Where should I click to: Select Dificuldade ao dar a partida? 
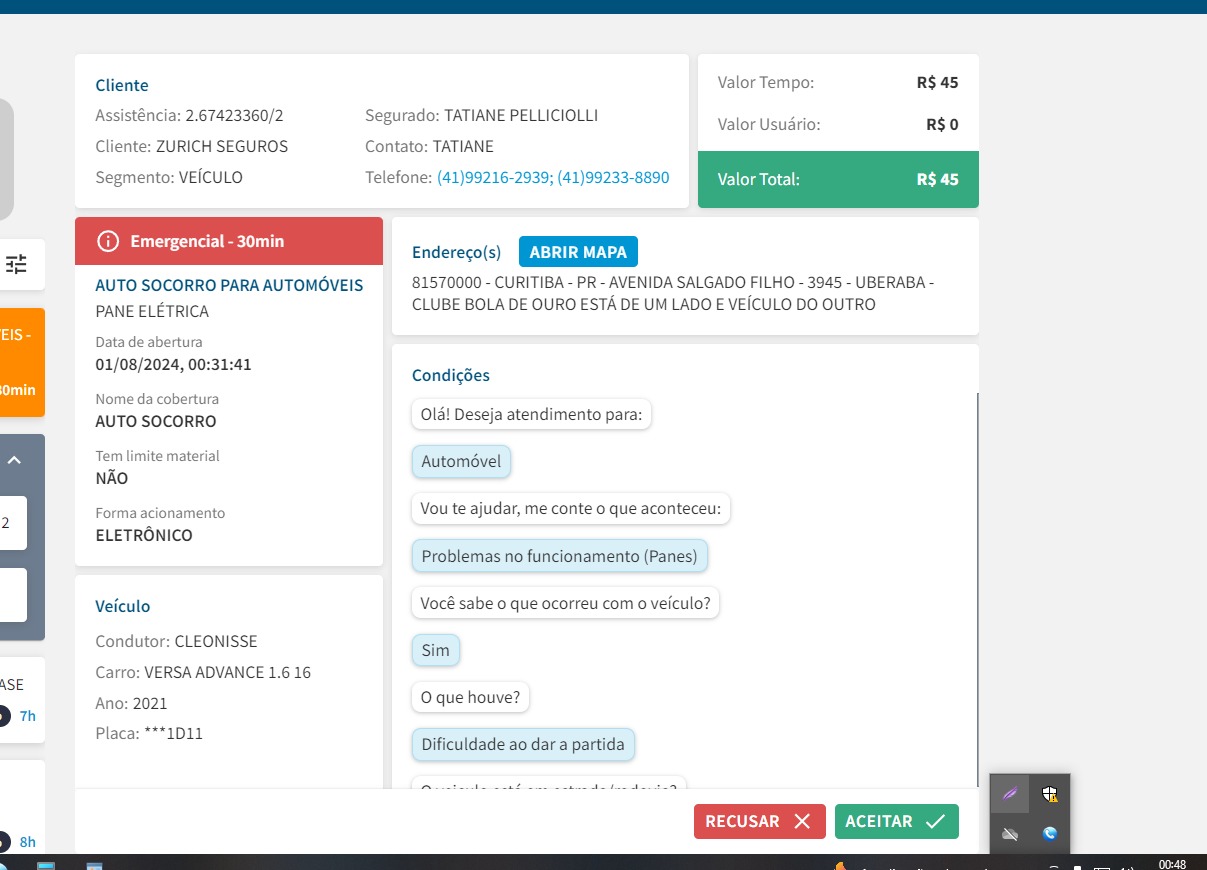pos(522,744)
